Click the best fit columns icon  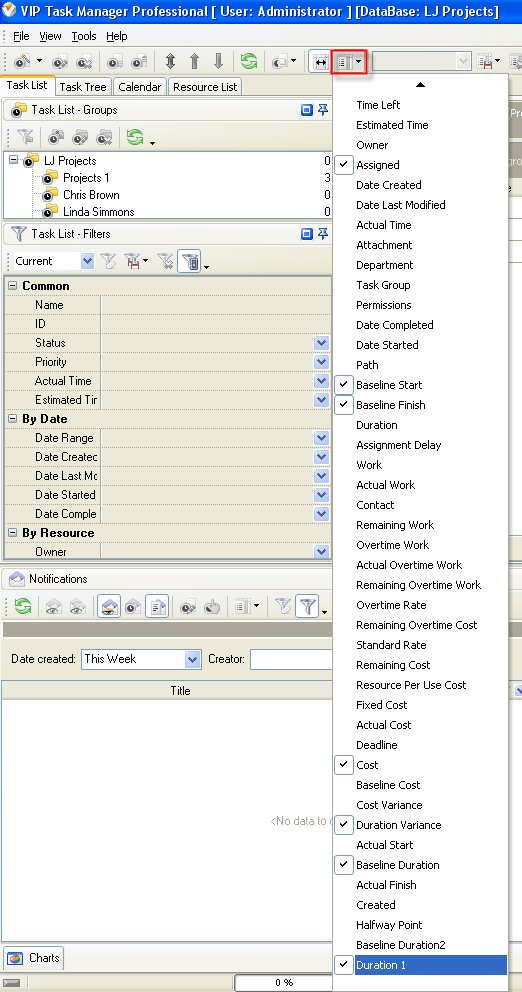320,61
